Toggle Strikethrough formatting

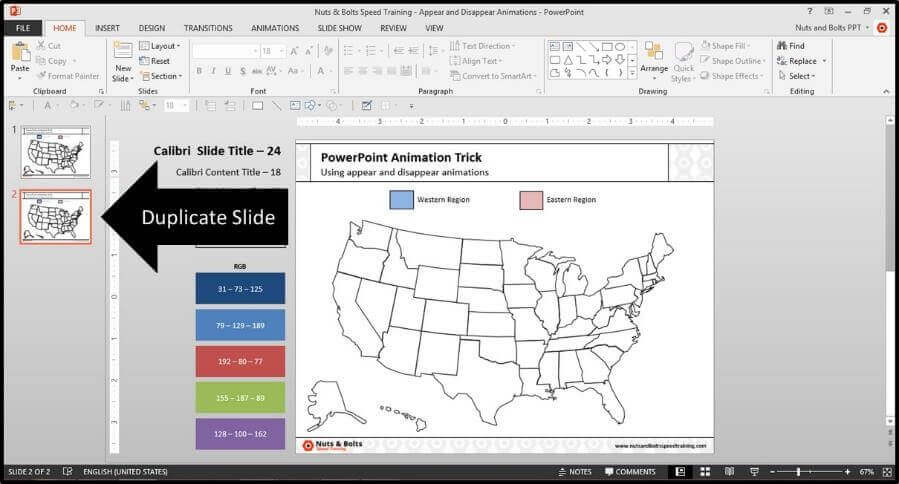pos(257,71)
